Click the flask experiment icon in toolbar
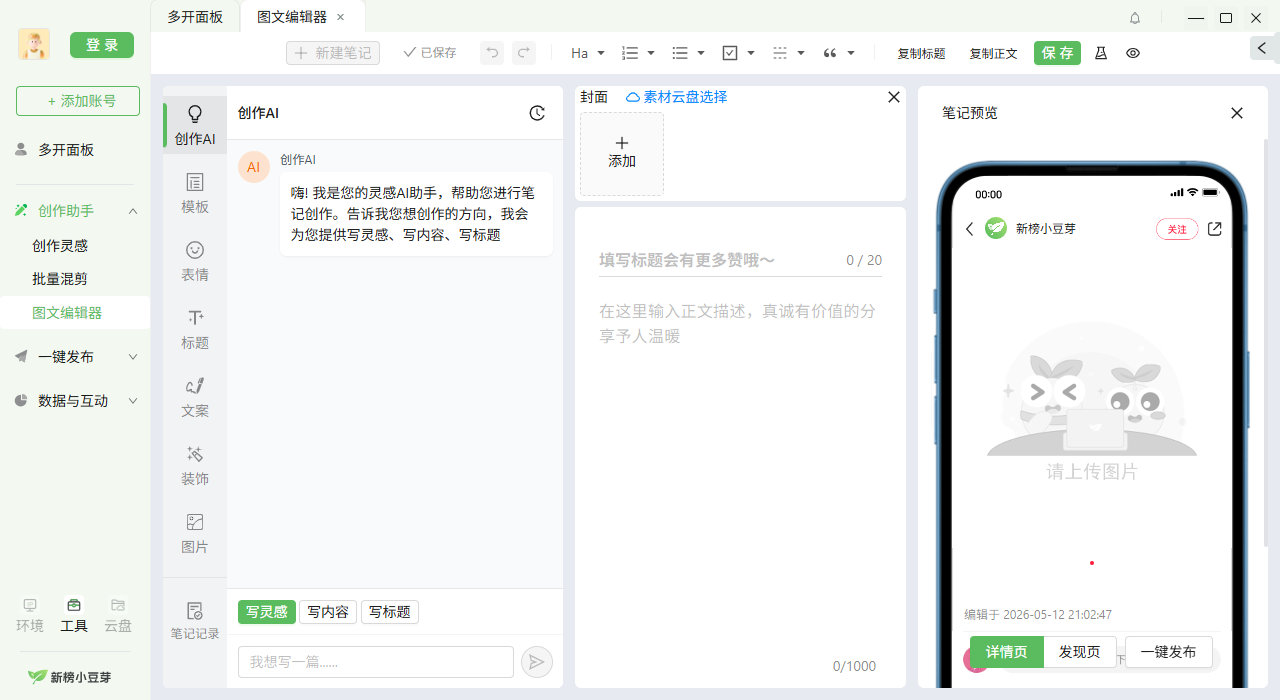The image size is (1280, 700). click(x=1101, y=53)
